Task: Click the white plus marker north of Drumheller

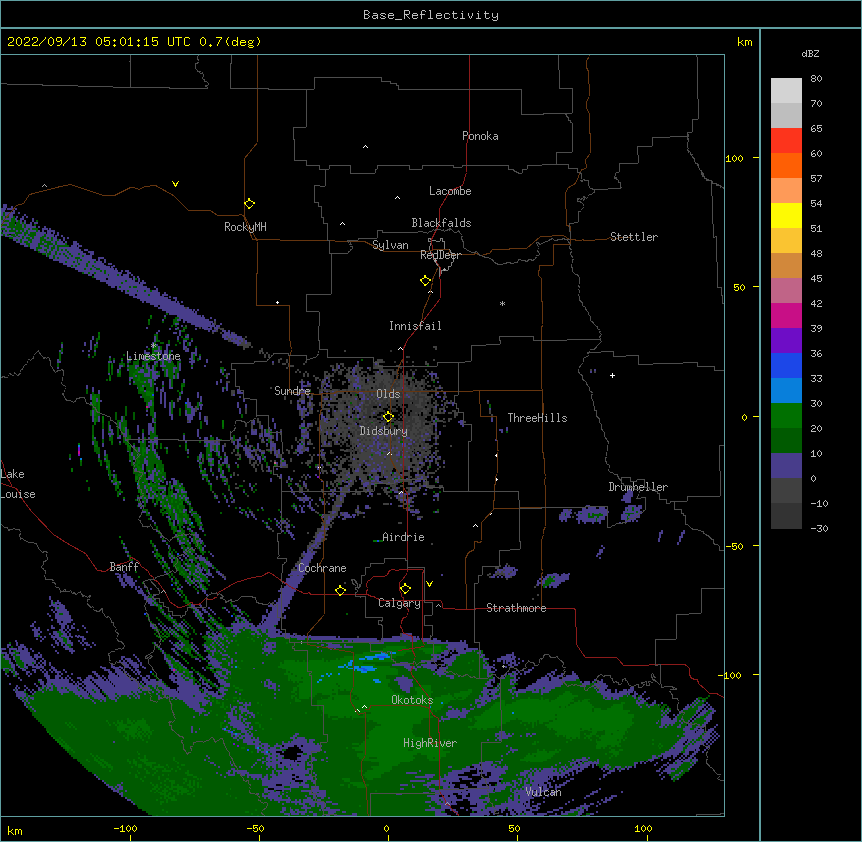Action: coord(612,375)
